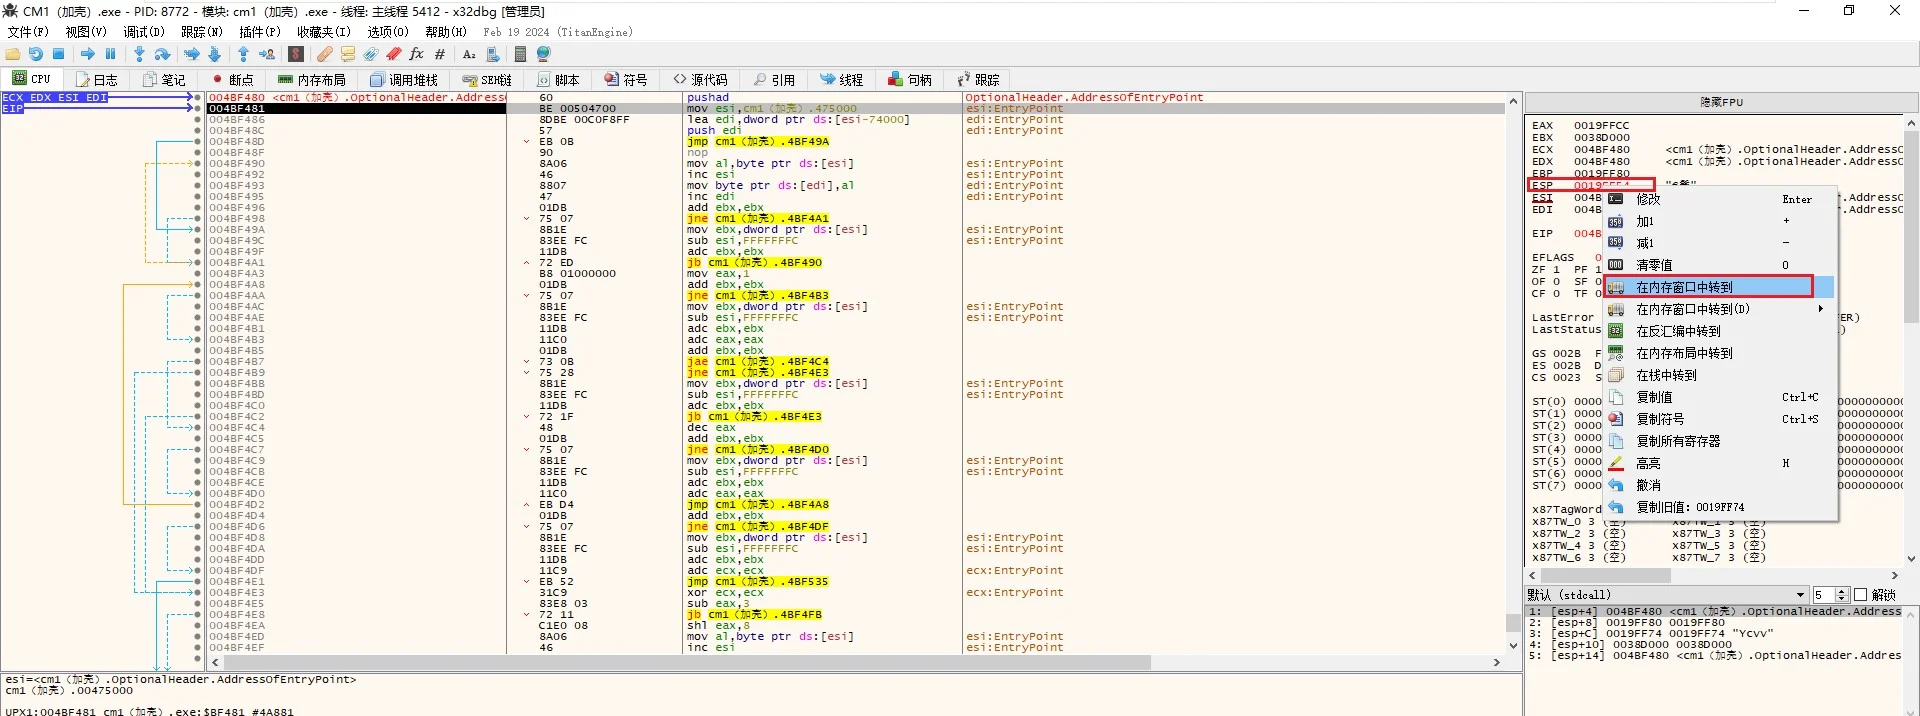1920x716 pixels.
Task: Click the fx functions toolbar icon
Action: tap(417, 54)
